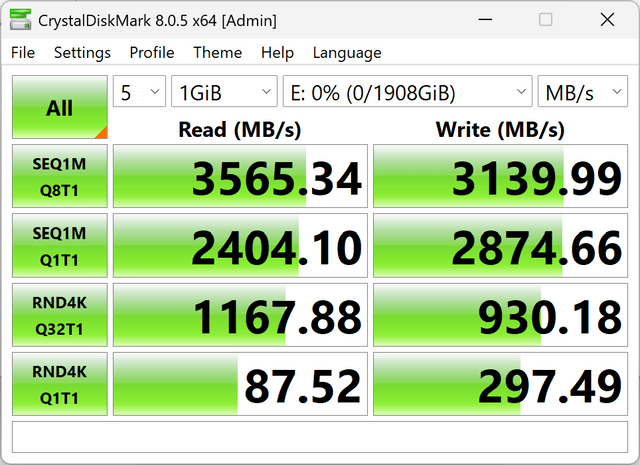Click the 930.18 write result
The image size is (640, 465).
(500, 315)
